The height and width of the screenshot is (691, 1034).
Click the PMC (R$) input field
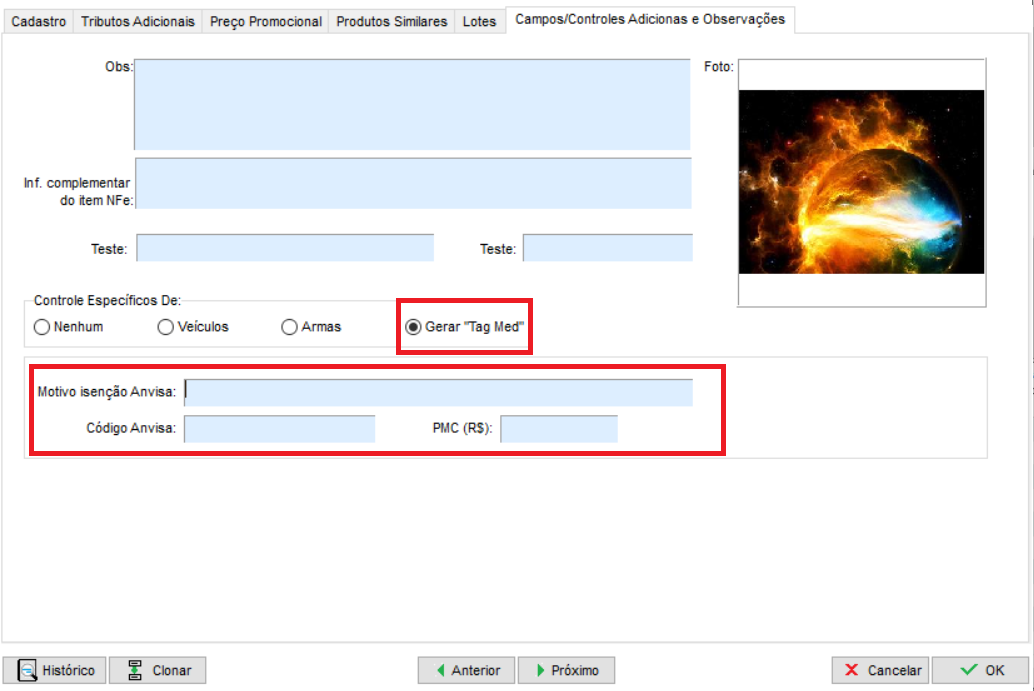coord(559,429)
